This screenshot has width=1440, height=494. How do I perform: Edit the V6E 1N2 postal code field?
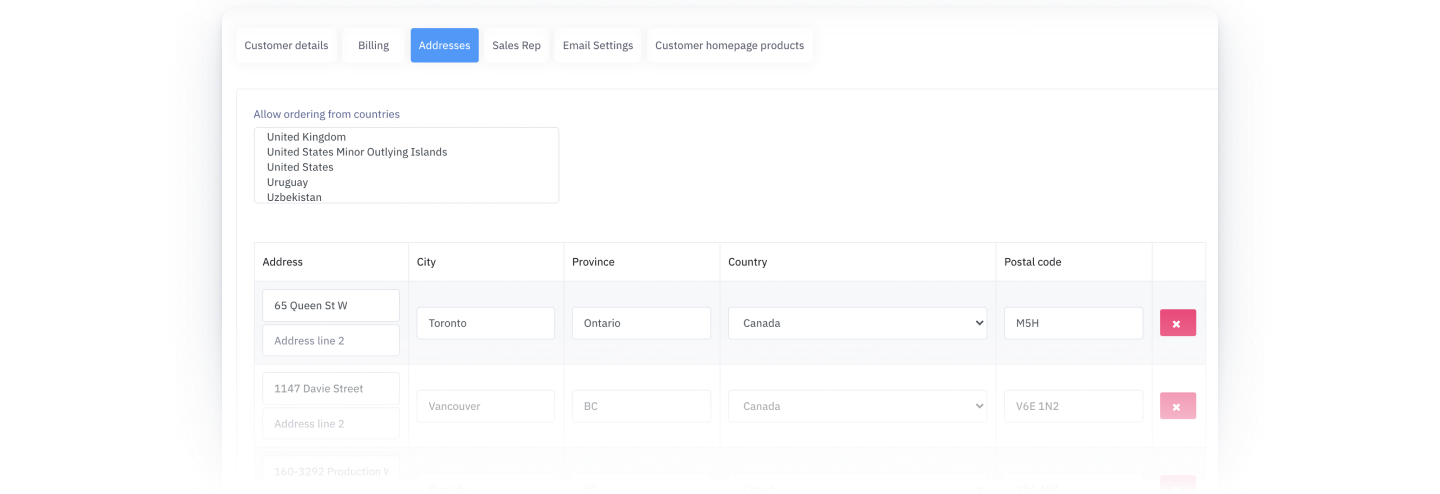[1073, 406]
